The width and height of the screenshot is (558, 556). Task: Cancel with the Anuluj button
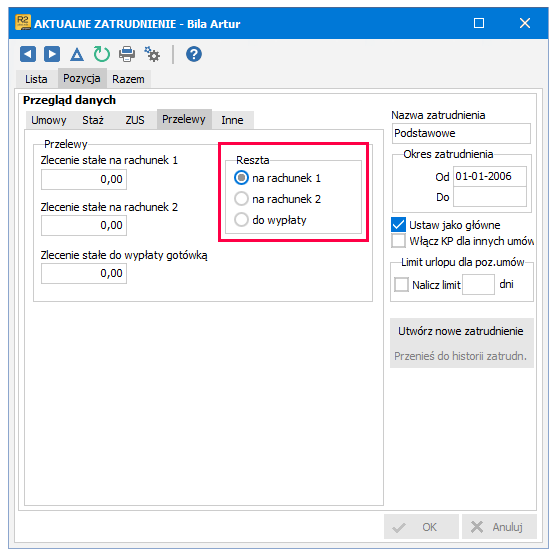(499, 527)
